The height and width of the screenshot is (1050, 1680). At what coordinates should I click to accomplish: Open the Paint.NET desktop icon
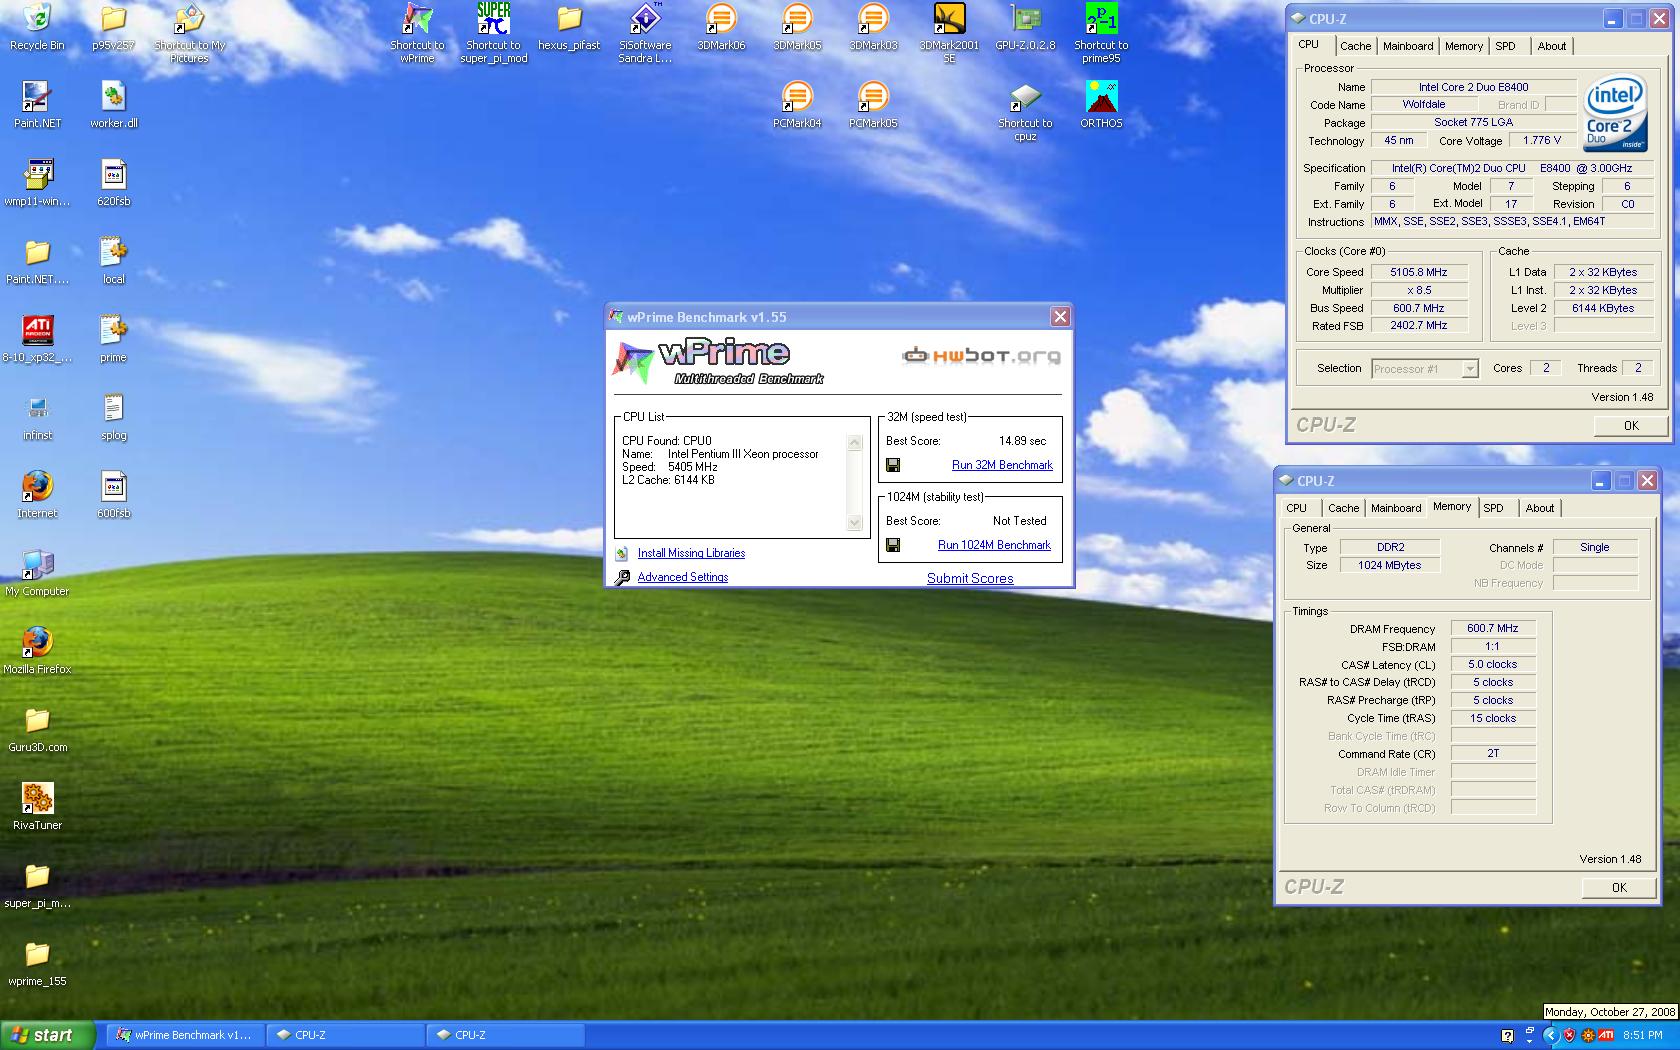tap(37, 105)
